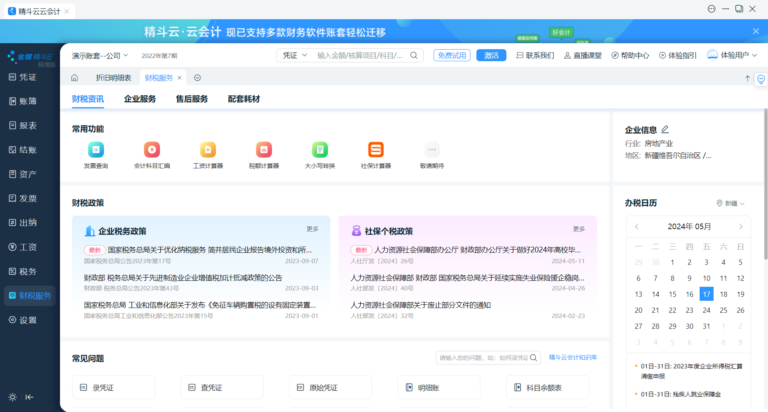
Task: Click 更多 in 社保个税政策 card
Action: [579, 229]
